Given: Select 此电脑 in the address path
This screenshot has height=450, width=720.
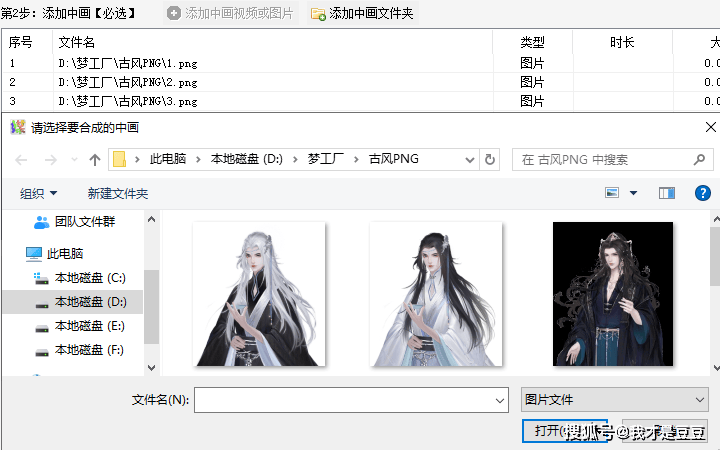Looking at the screenshot, I should (x=168, y=159).
